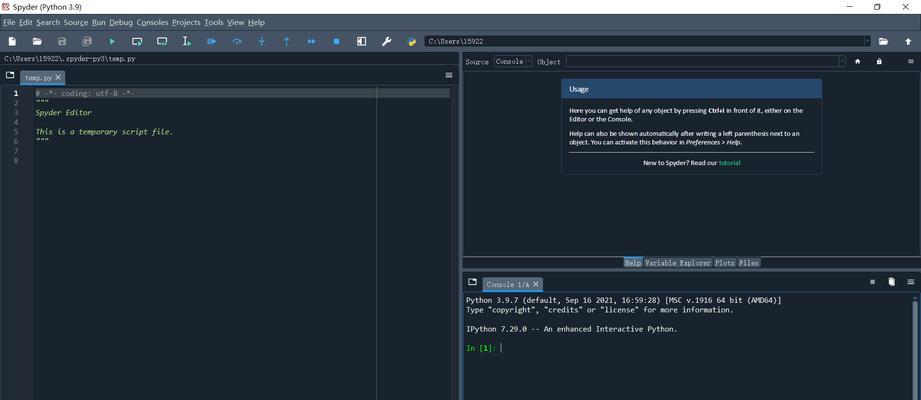
Task: Open the File menu
Action: (9, 22)
